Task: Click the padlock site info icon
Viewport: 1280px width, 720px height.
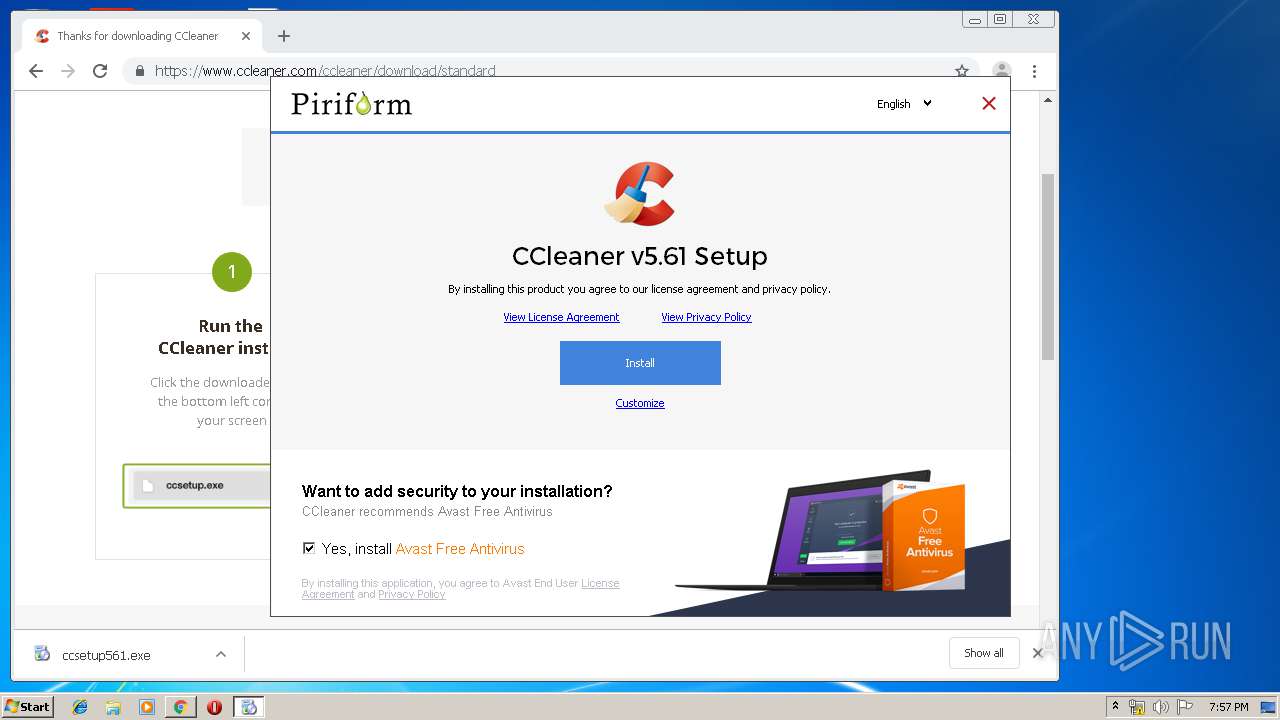Action: (x=139, y=71)
